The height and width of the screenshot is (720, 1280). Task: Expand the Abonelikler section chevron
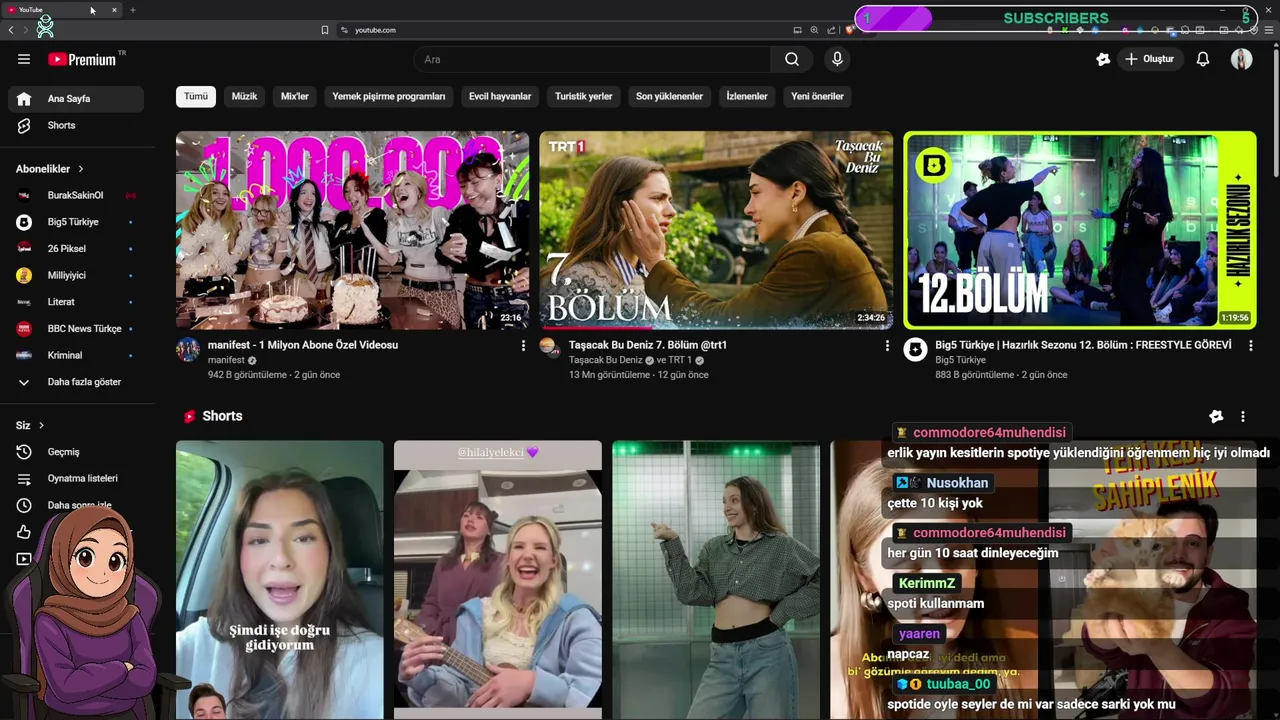[x=81, y=169]
